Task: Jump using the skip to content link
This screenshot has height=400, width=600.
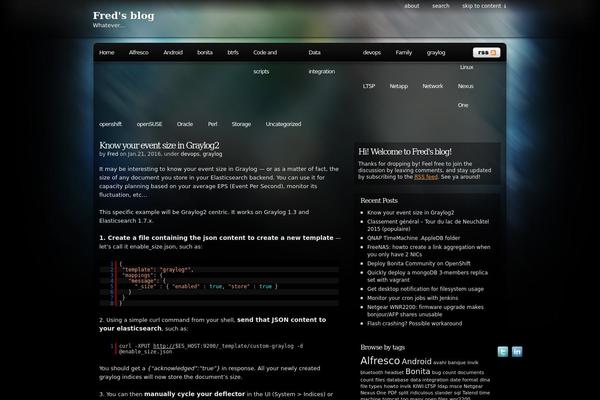Action: tap(484, 6)
